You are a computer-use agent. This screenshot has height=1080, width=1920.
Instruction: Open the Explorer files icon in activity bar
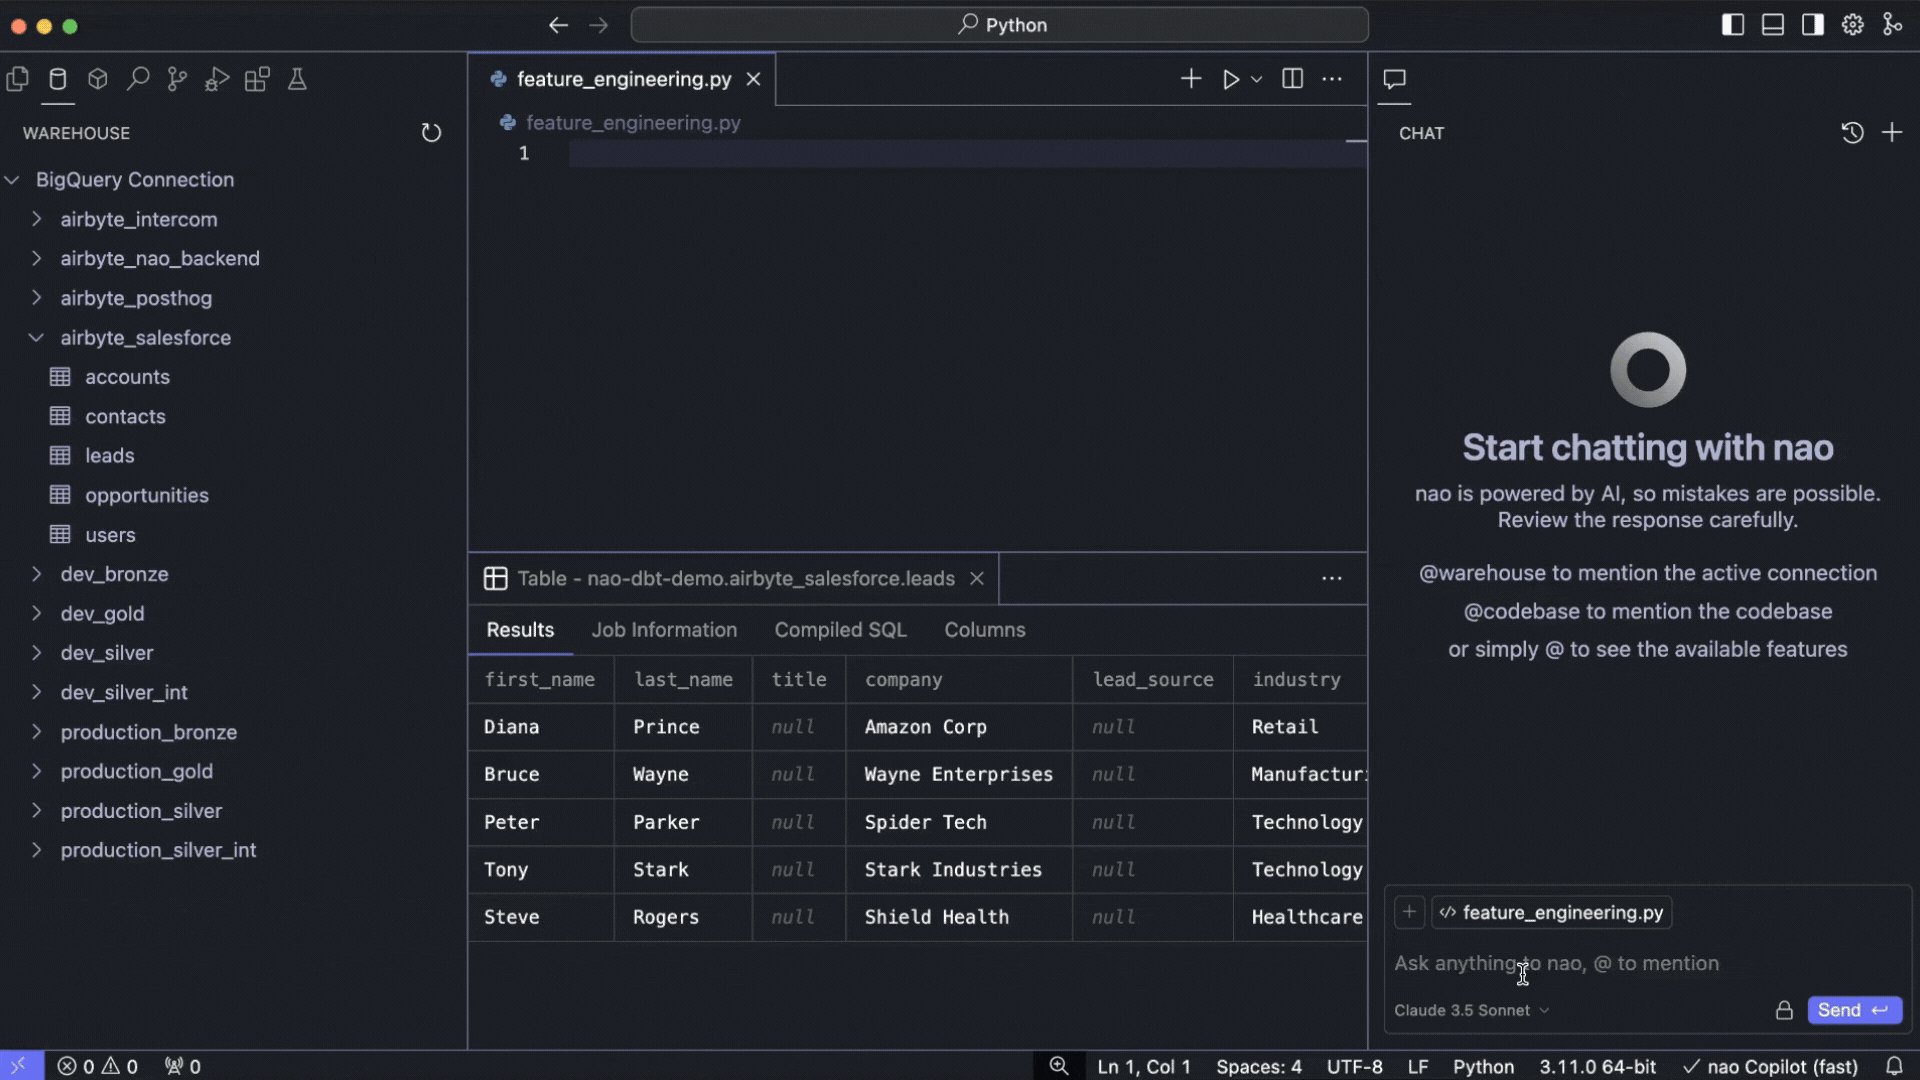point(18,79)
